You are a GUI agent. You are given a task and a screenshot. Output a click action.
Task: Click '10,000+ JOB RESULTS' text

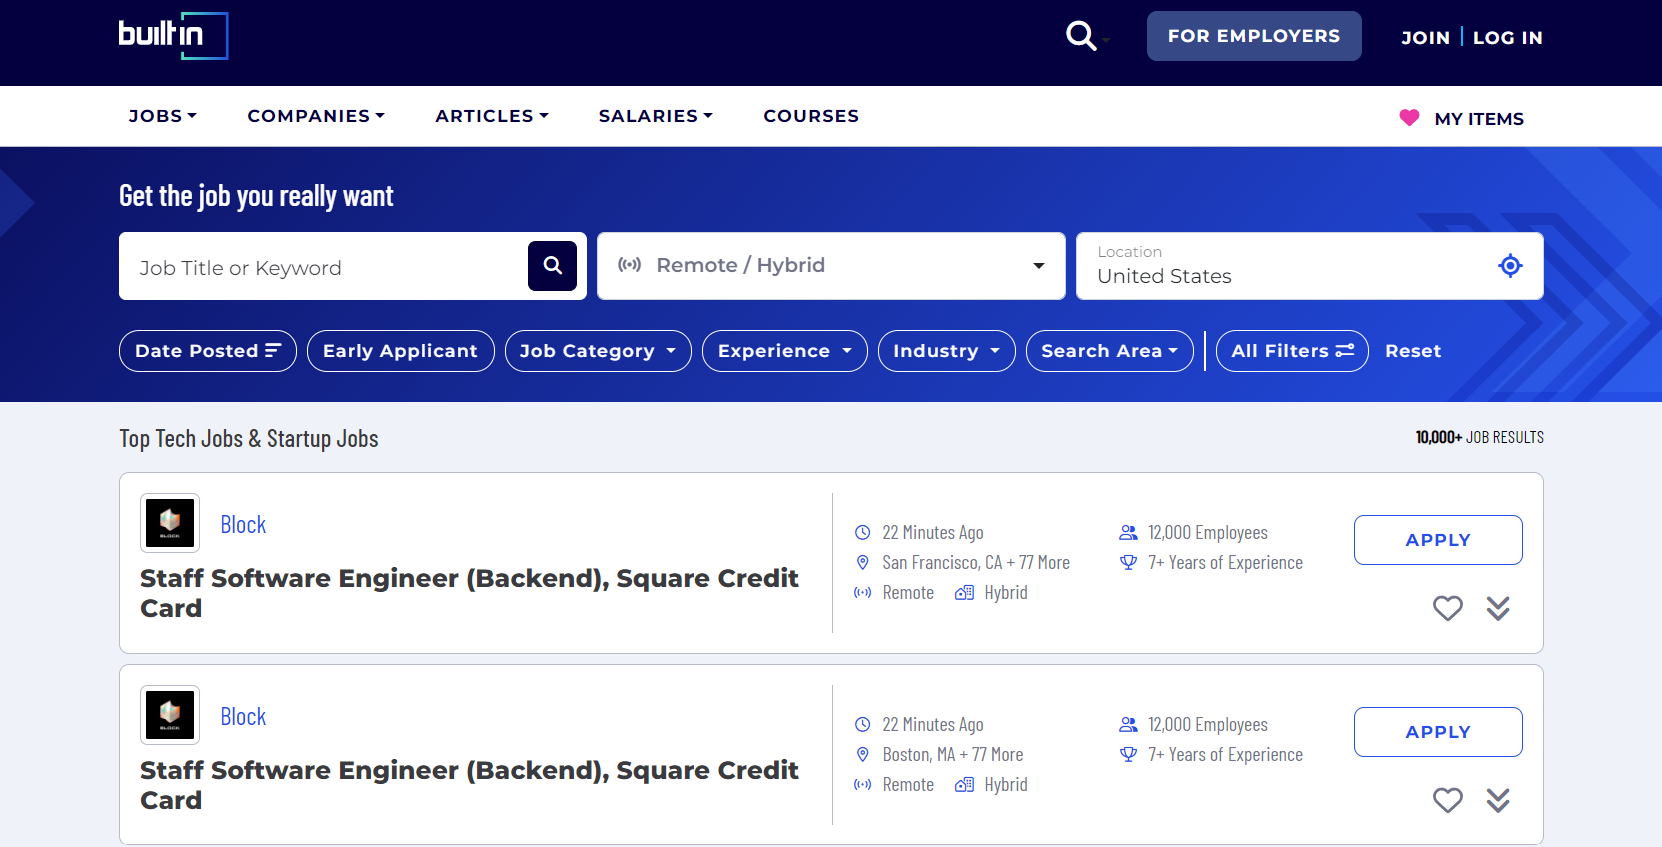click(1479, 437)
